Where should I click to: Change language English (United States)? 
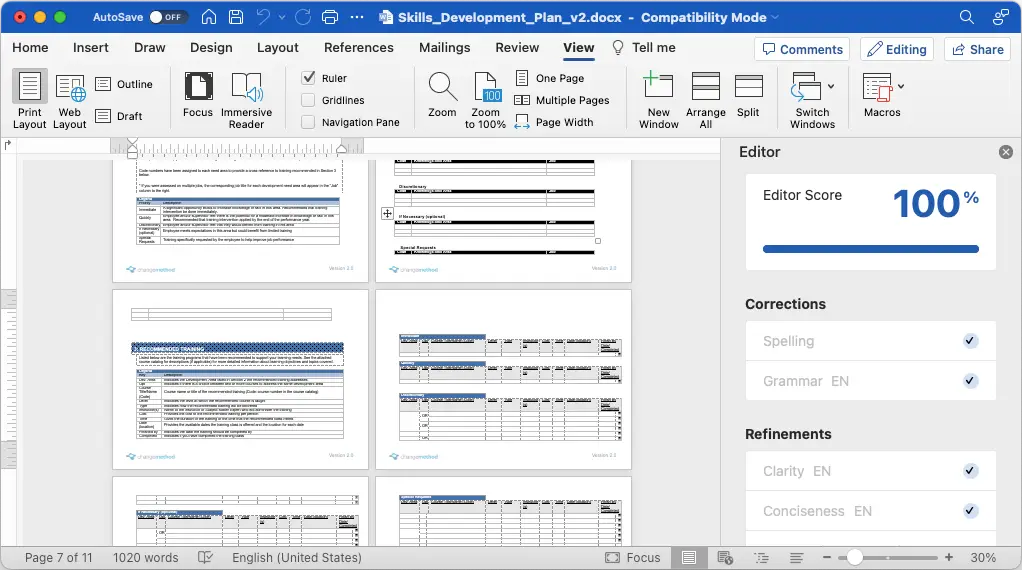297,558
